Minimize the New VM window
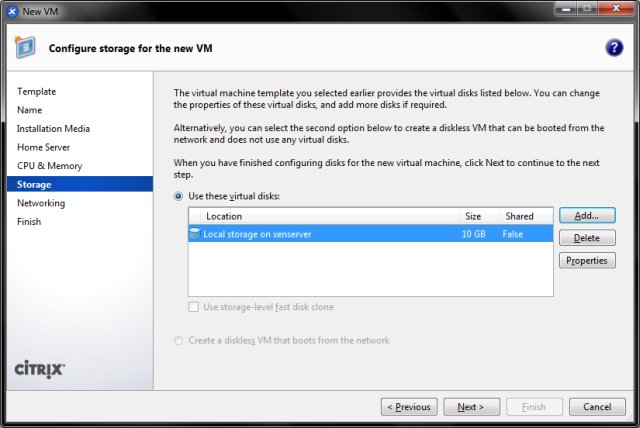 [566, 9]
